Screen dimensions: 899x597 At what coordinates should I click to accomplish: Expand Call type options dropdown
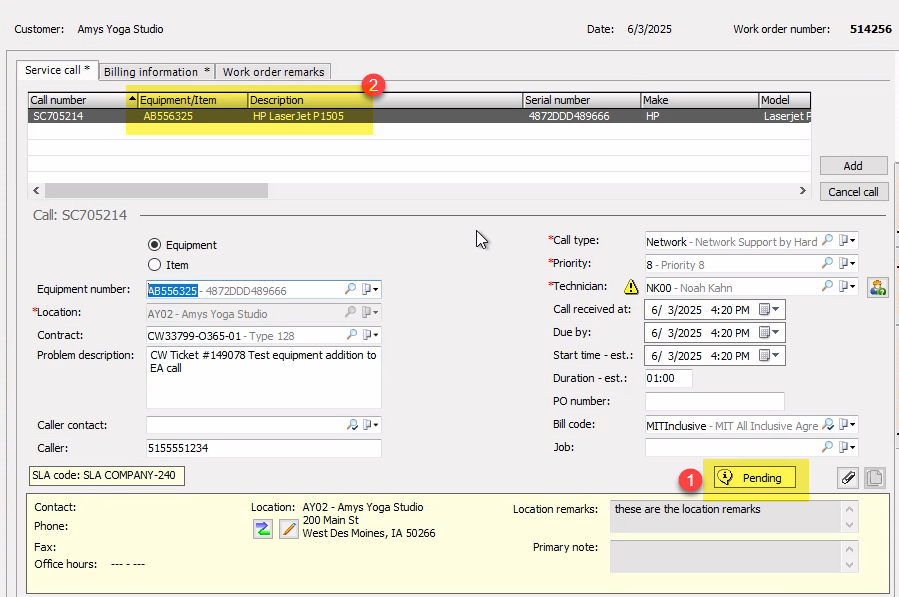coord(847,240)
